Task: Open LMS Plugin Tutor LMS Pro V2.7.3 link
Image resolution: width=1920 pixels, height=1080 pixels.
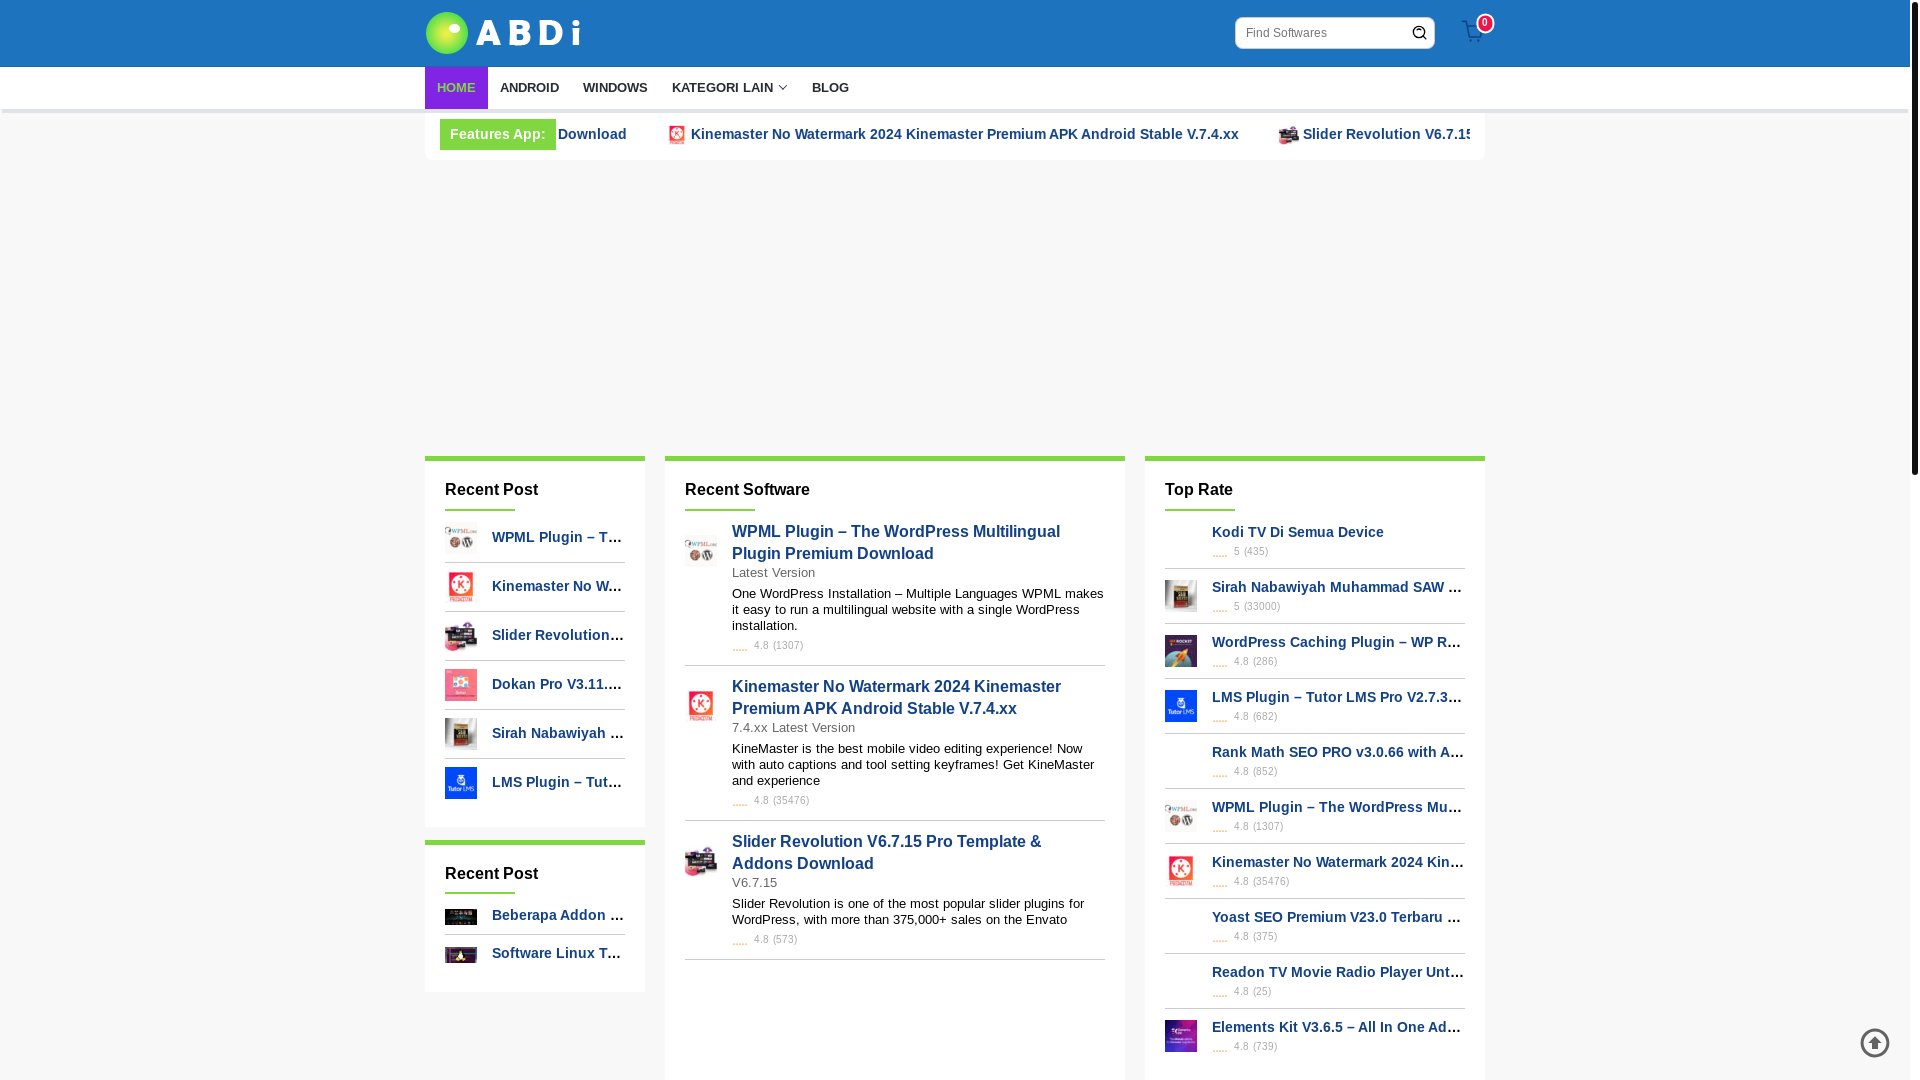Action: [1338, 697]
